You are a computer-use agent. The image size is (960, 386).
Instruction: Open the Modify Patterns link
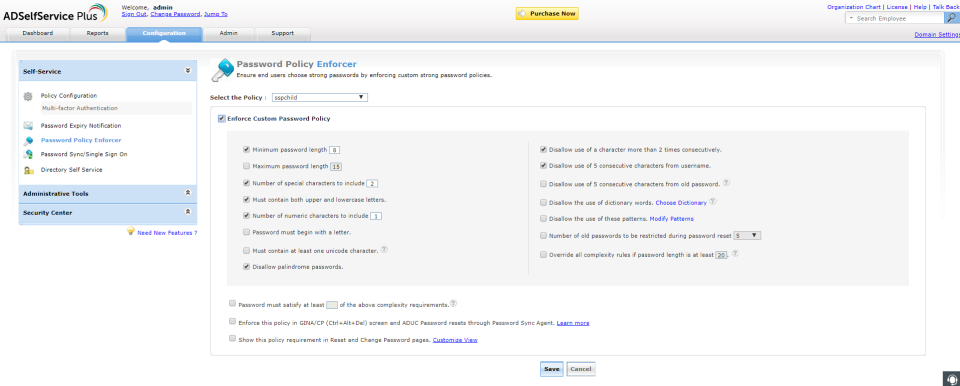coord(672,219)
